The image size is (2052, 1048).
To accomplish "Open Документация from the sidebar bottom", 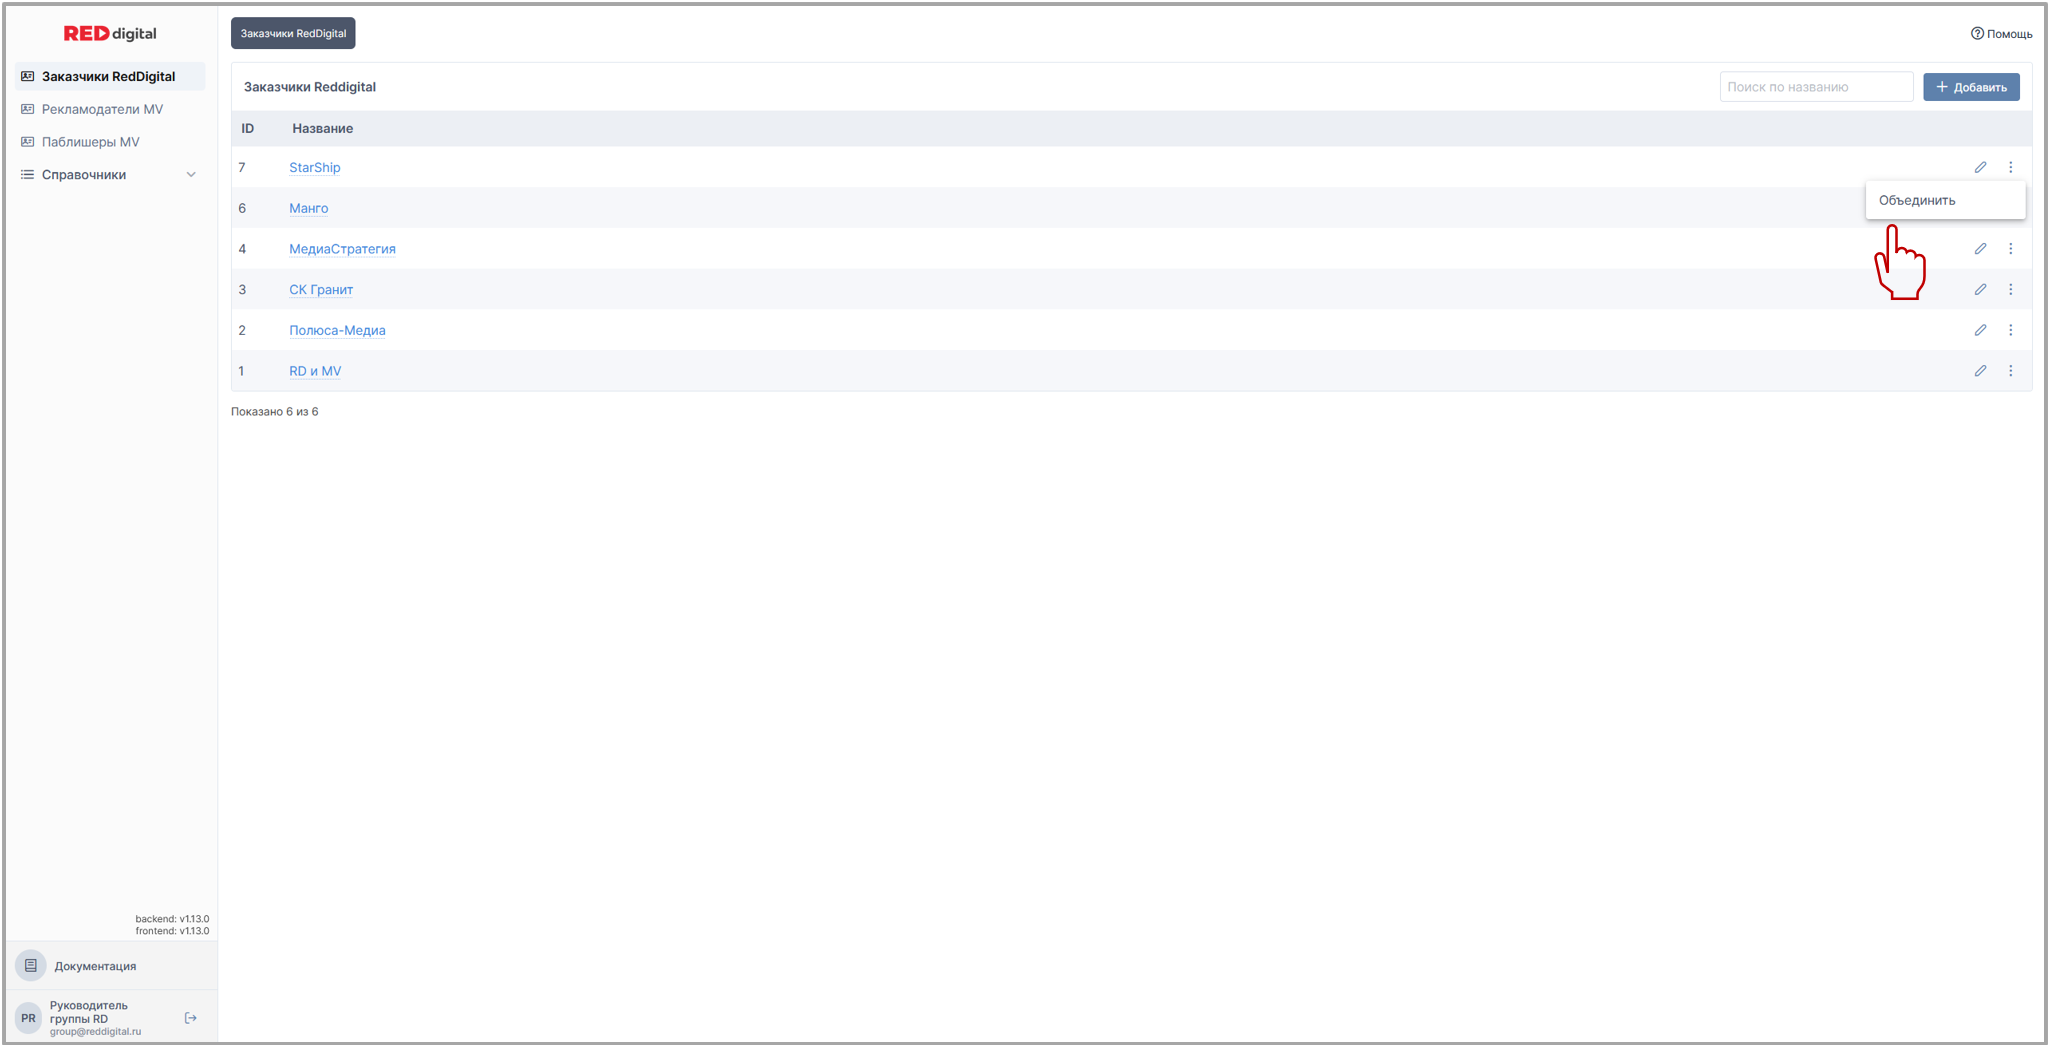I will click(95, 966).
